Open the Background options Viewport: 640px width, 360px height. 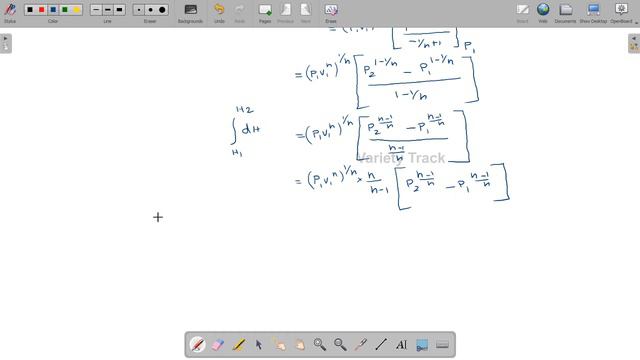190,13
